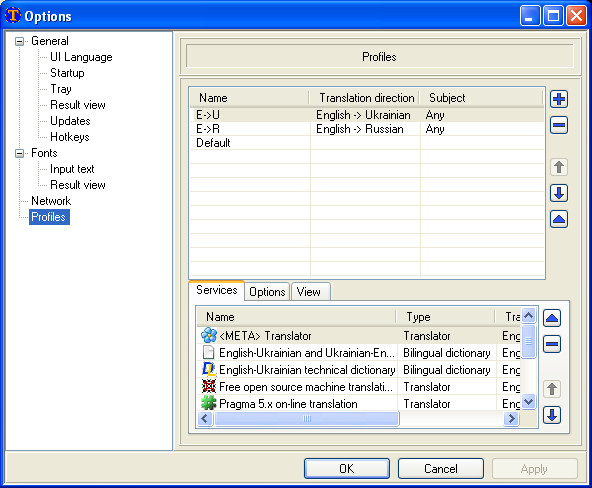This screenshot has height=488, width=592.
Task: Click the minus icon beside the services list
Action: 552,344
